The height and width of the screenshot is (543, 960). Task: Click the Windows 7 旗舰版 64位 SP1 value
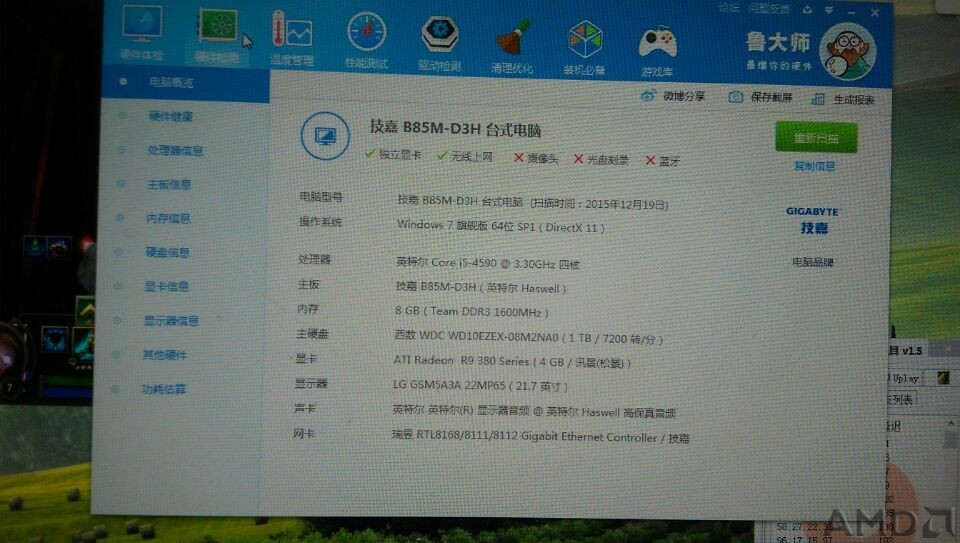[x=501, y=226]
